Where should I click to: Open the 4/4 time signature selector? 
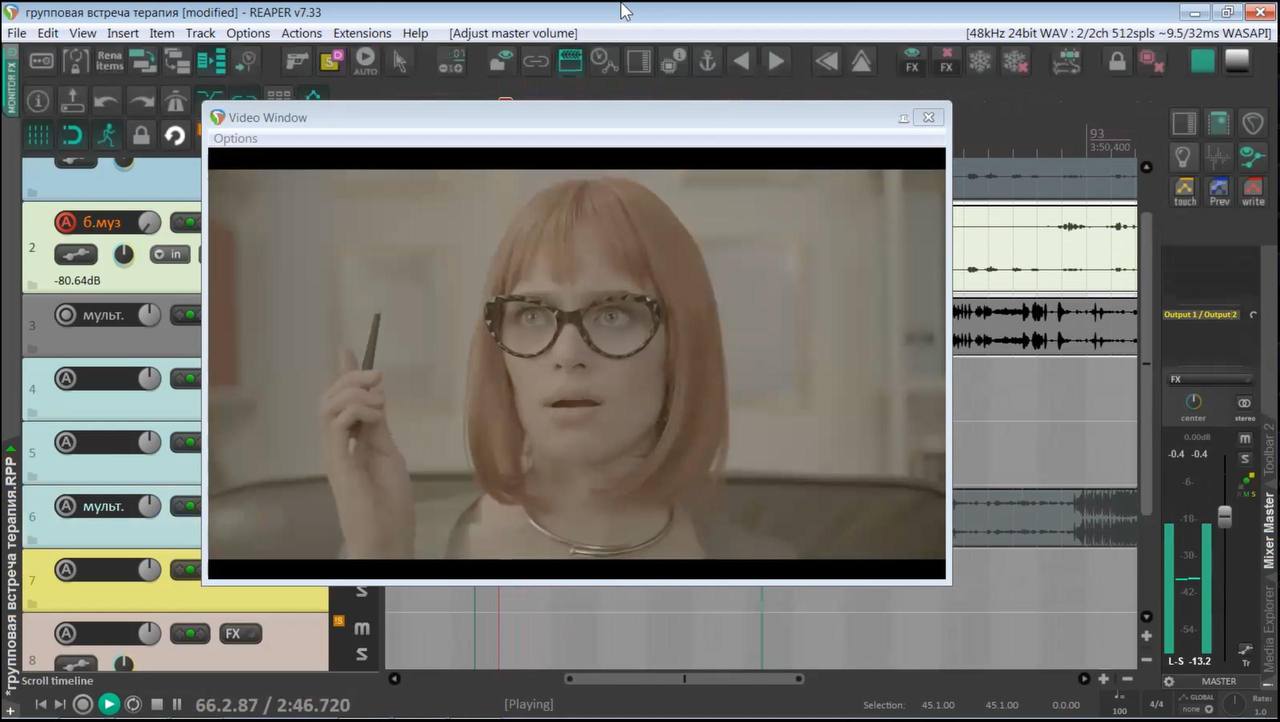1156,704
